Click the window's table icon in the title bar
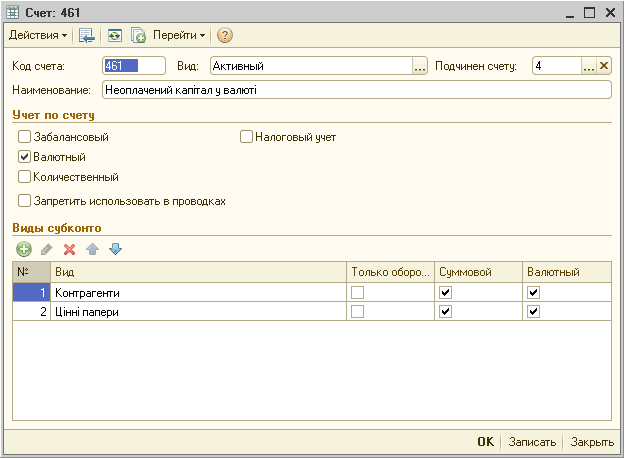The width and height of the screenshot is (624, 458). pyautogui.click(x=13, y=13)
